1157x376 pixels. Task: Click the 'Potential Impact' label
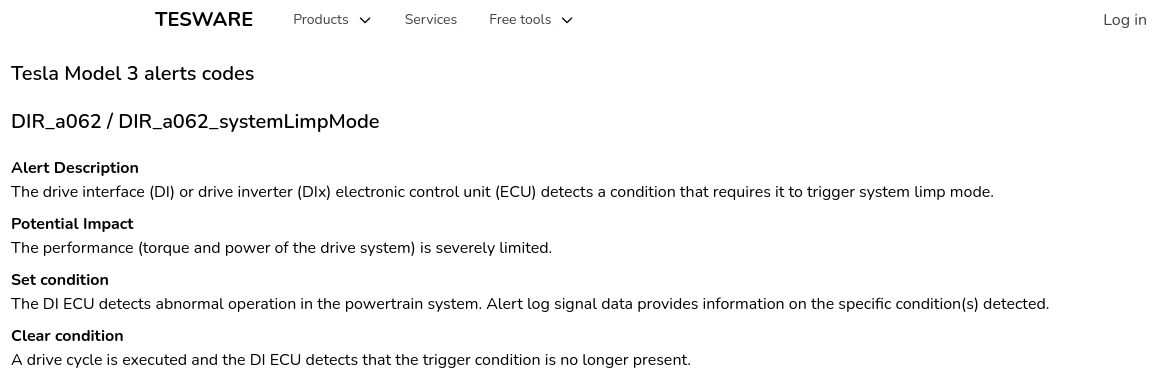[x=72, y=224]
